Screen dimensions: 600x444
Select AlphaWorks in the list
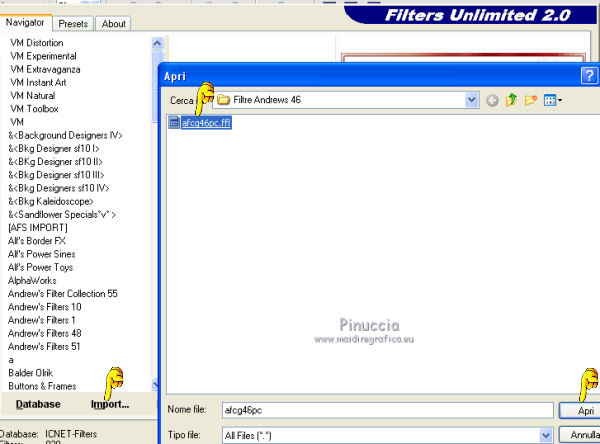point(32,281)
